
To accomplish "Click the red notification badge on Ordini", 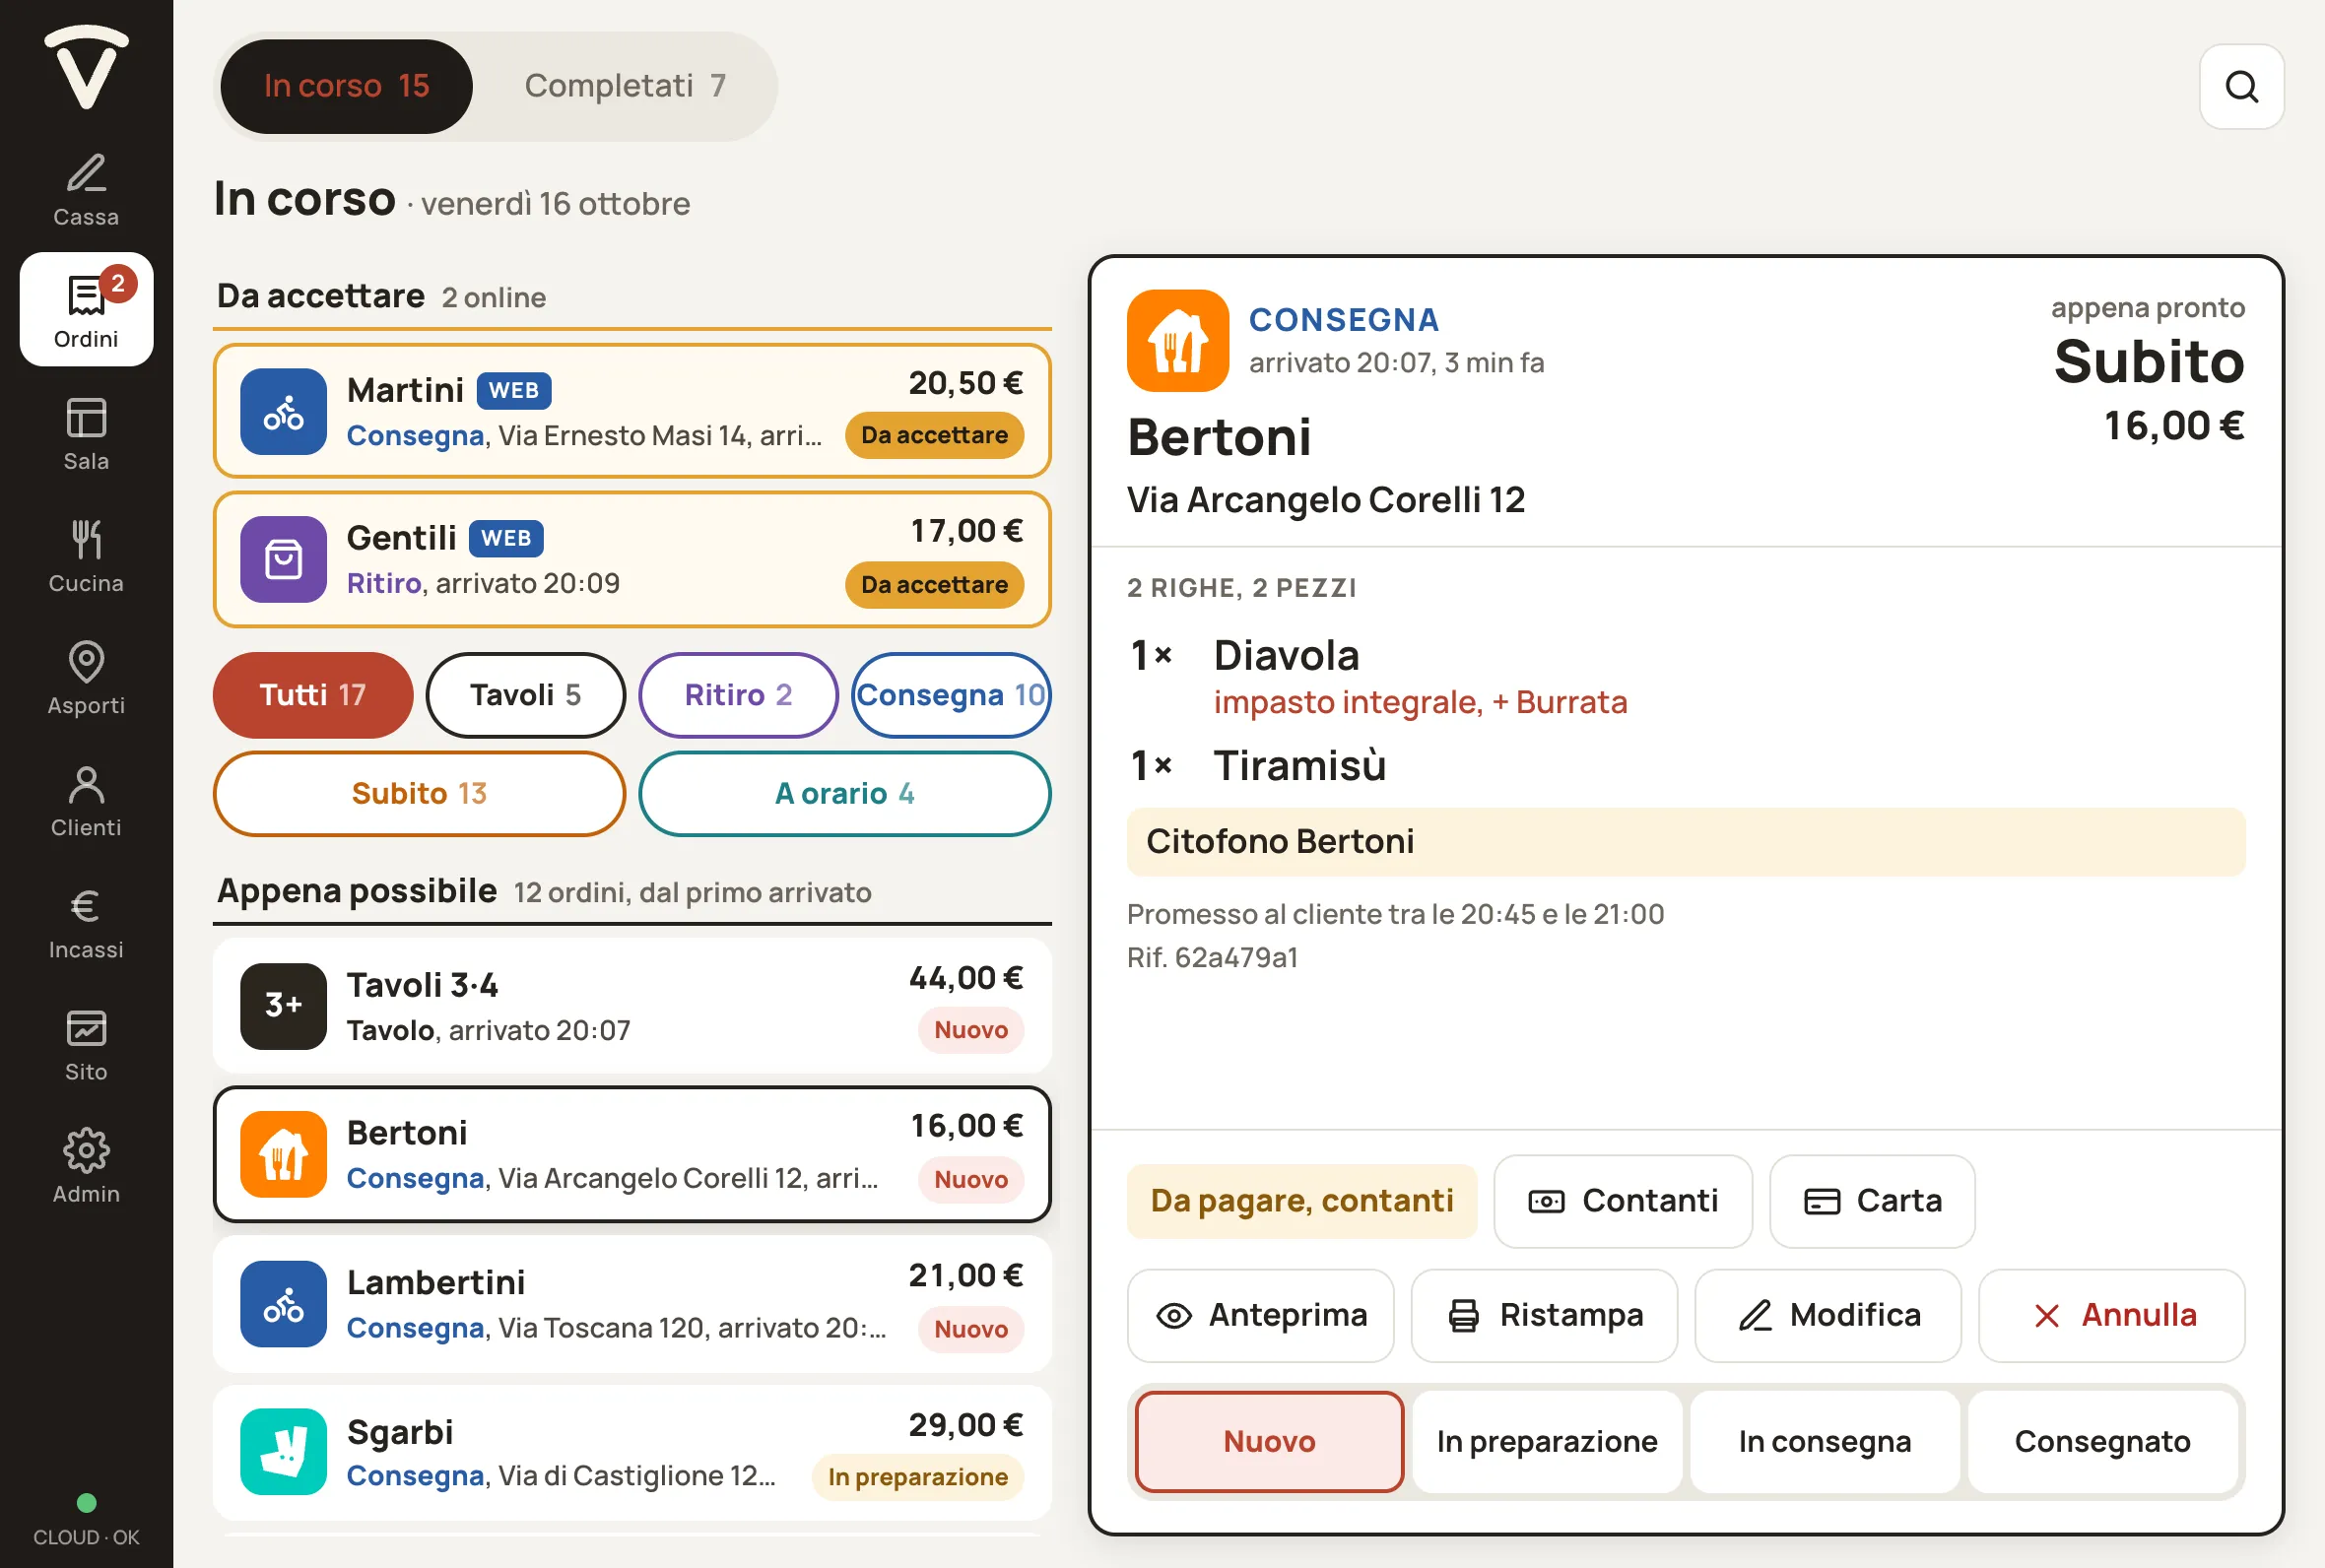I will pyautogui.click(x=118, y=283).
